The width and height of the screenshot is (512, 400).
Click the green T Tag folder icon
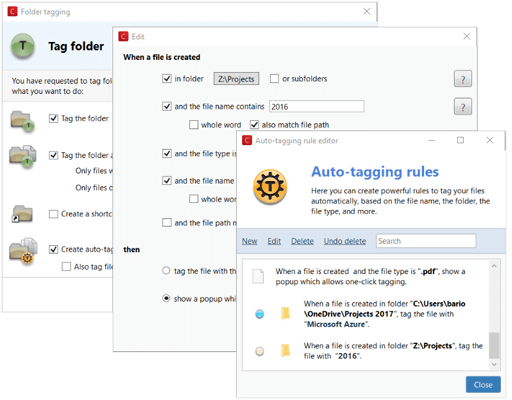pos(23,46)
